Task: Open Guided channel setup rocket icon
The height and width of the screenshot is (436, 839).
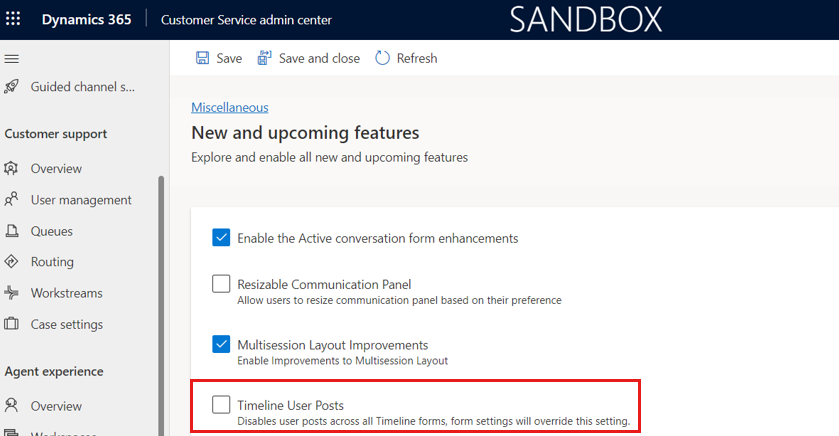Action: click(11, 87)
